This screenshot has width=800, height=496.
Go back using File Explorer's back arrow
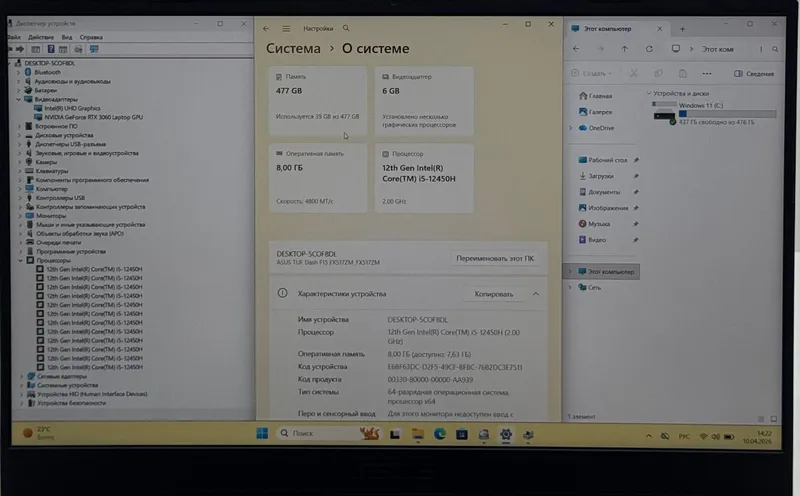(x=576, y=49)
